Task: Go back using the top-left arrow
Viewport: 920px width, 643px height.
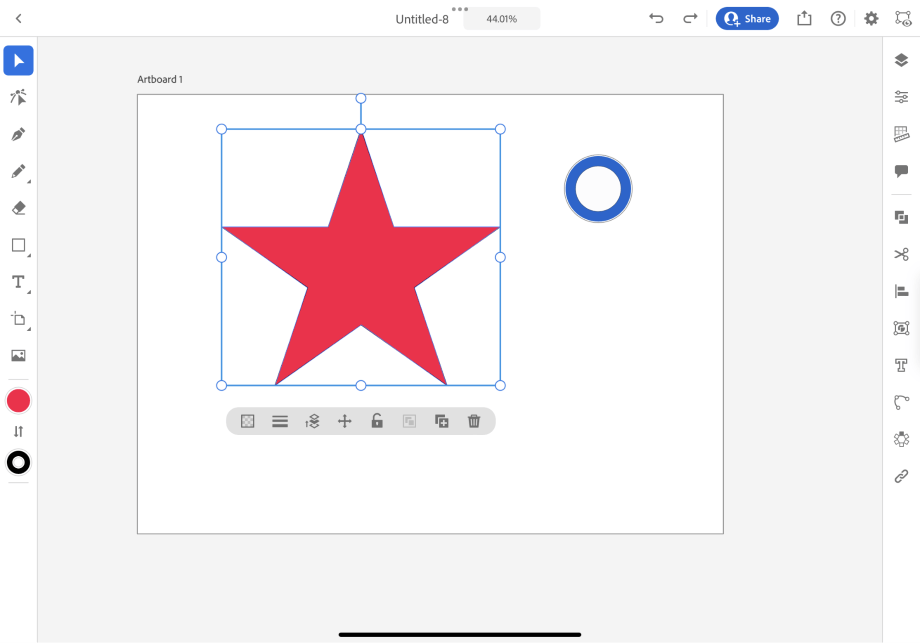Action: click(x=18, y=19)
